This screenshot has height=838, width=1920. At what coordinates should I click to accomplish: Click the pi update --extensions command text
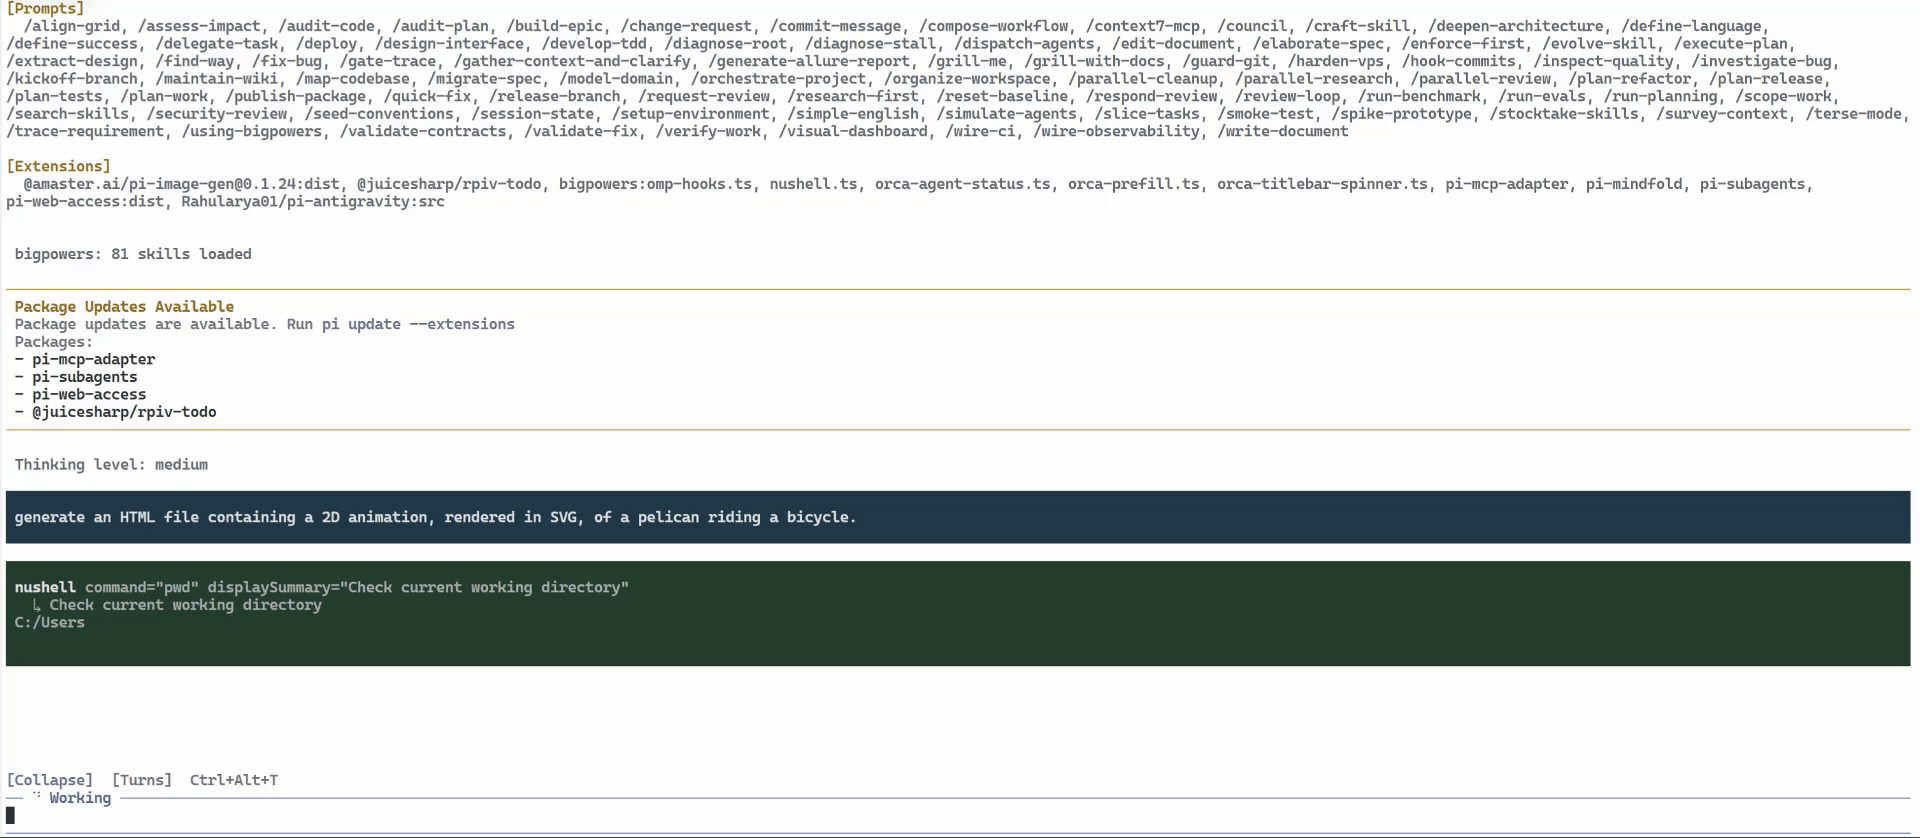(x=418, y=324)
